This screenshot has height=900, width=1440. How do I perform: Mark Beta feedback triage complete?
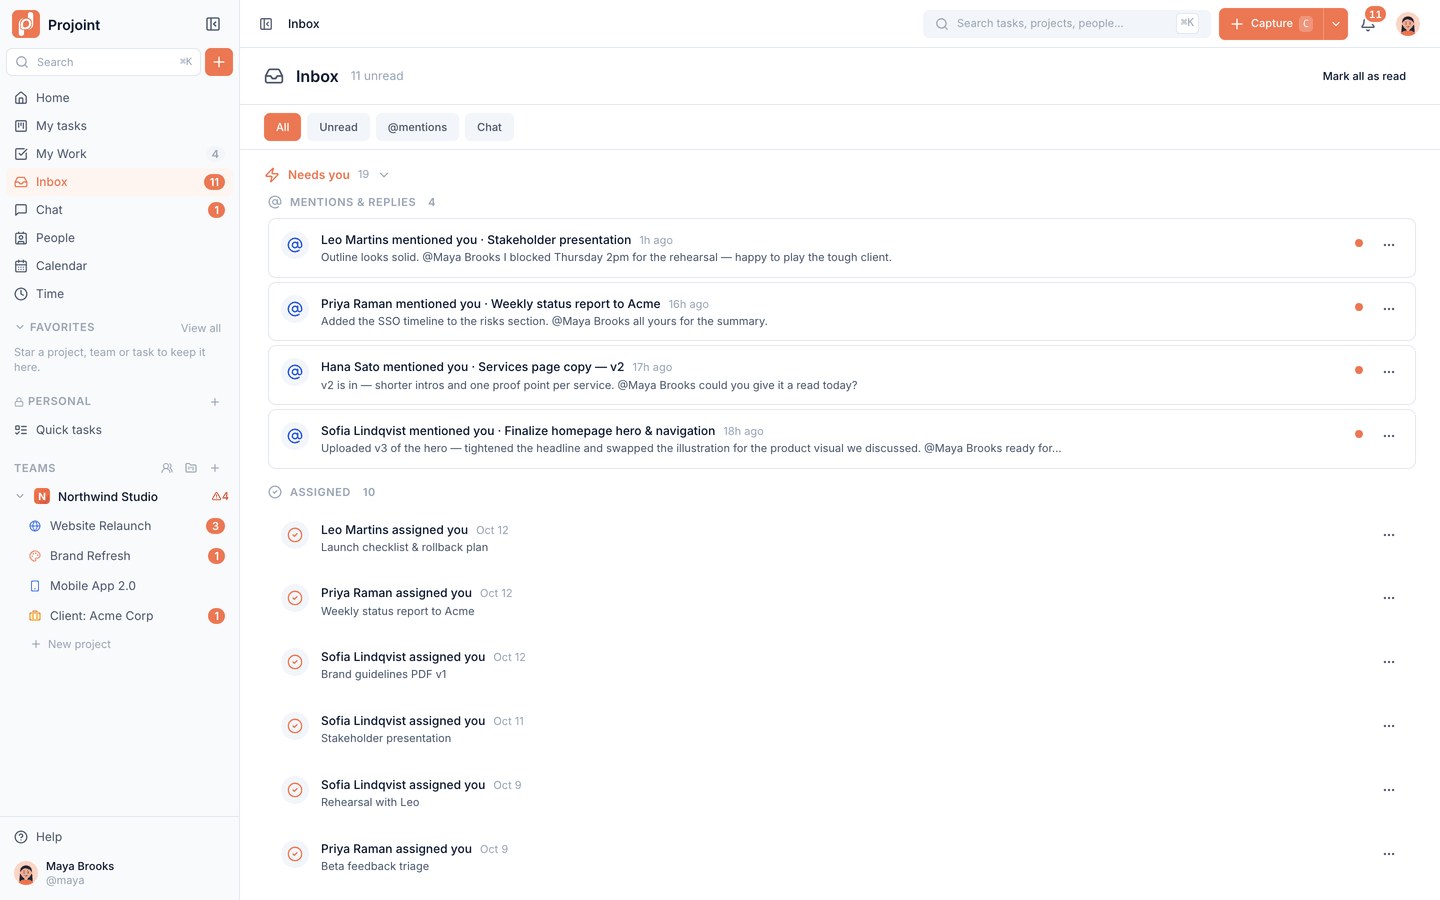click(x=295, y=854)
